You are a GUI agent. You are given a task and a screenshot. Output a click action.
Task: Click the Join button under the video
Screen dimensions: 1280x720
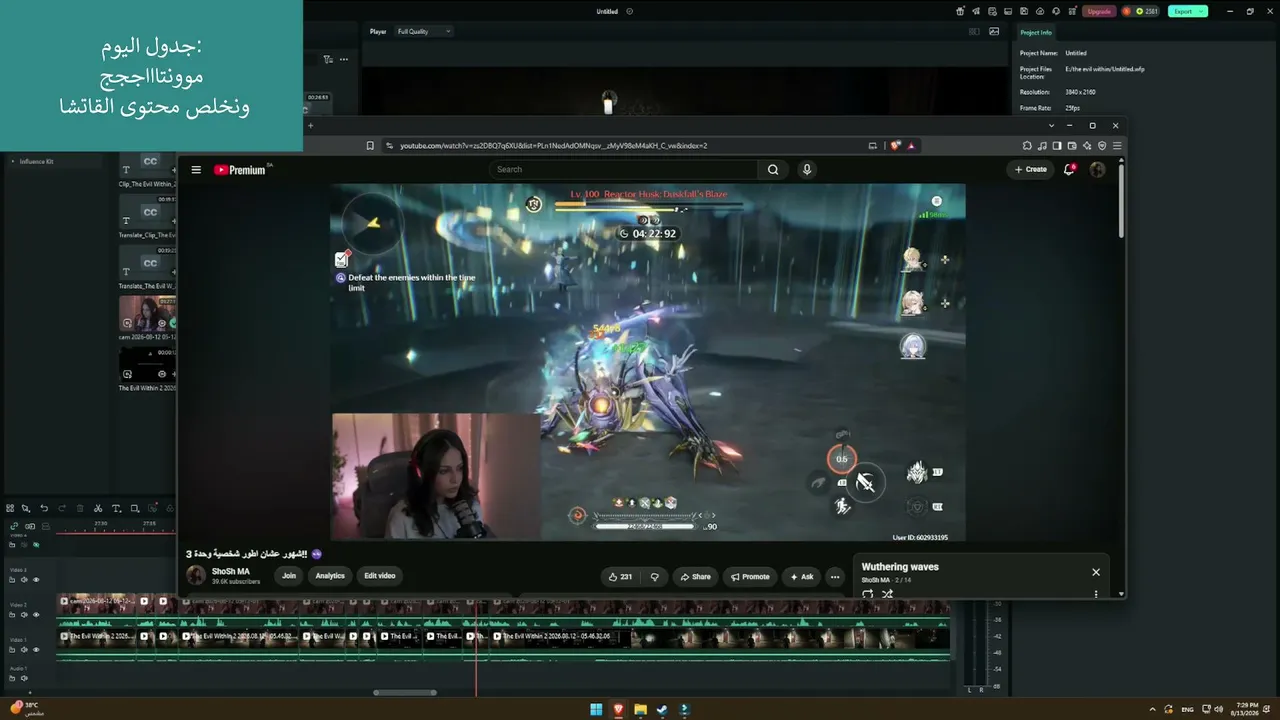[289, 576]
